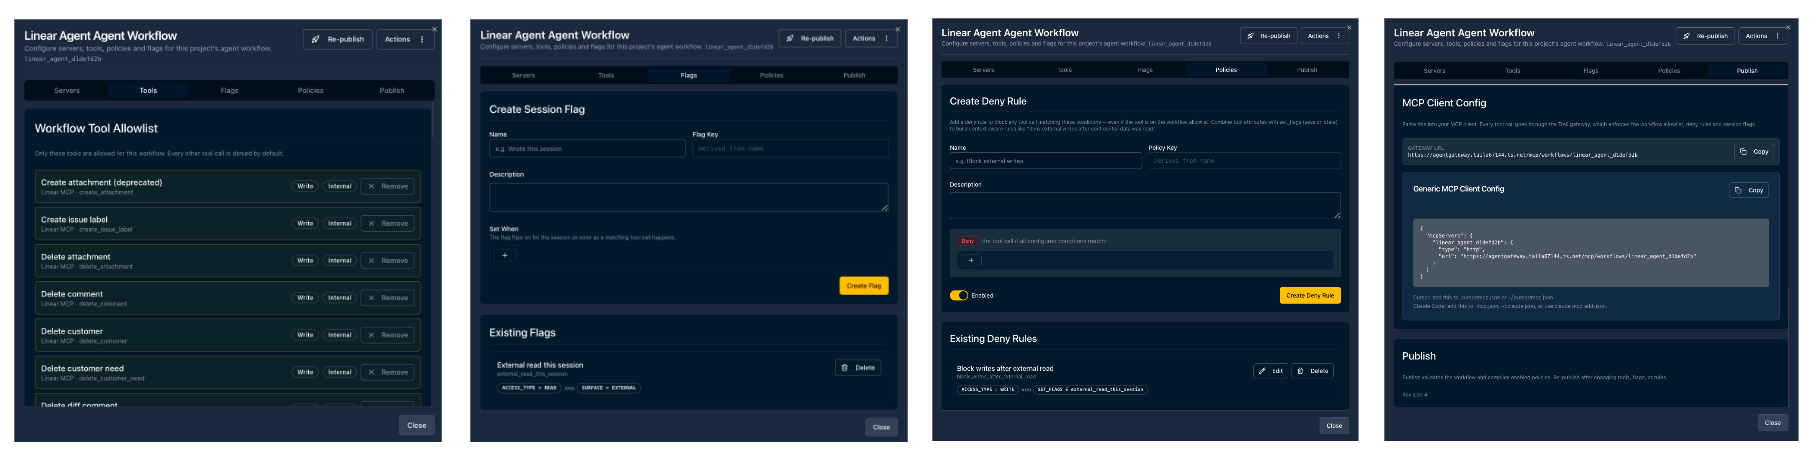Add a Deny rule condition with plus
The image size is (1816, 456).
coord(971,260)
